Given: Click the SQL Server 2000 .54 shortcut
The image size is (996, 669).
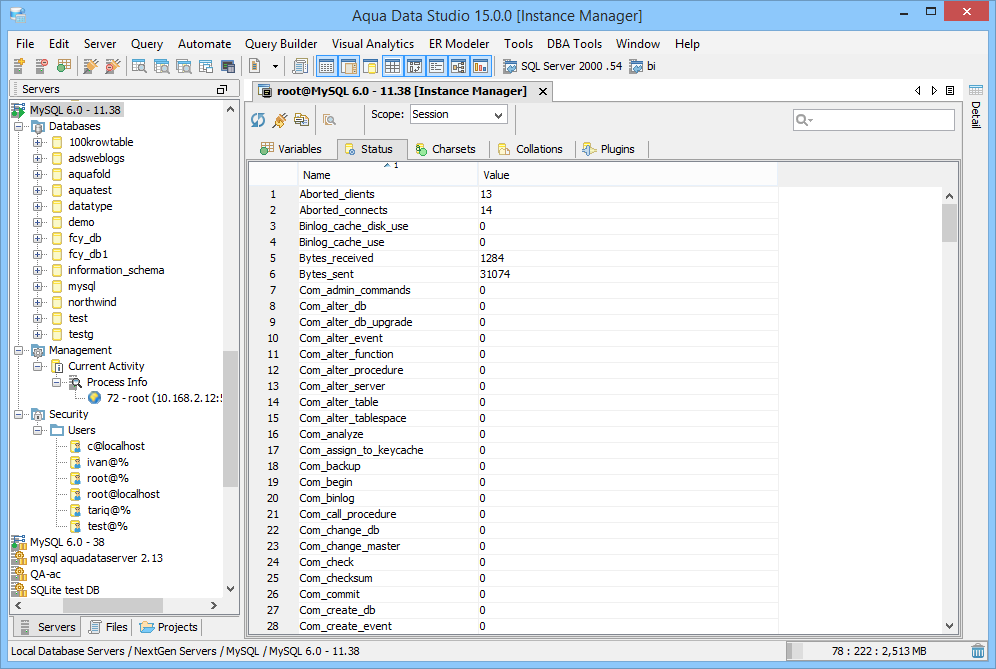Looking at the screenshot, I should [x=562, y=66].
